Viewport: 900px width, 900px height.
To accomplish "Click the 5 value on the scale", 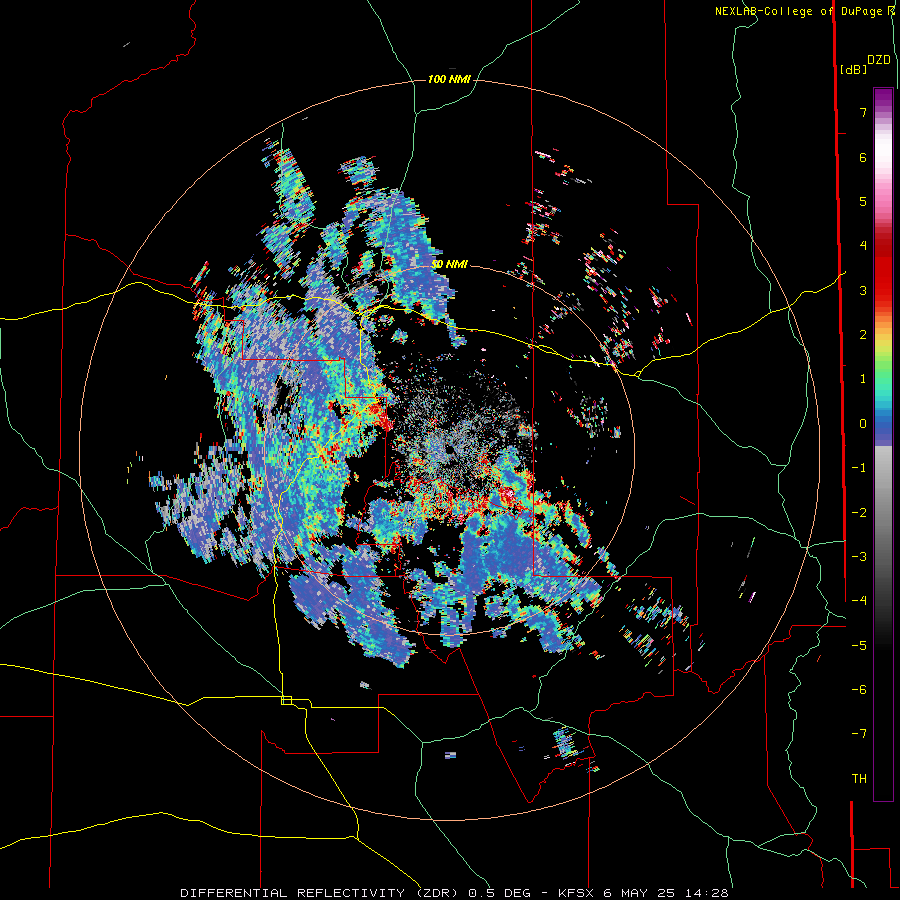I will pos(863,201).
